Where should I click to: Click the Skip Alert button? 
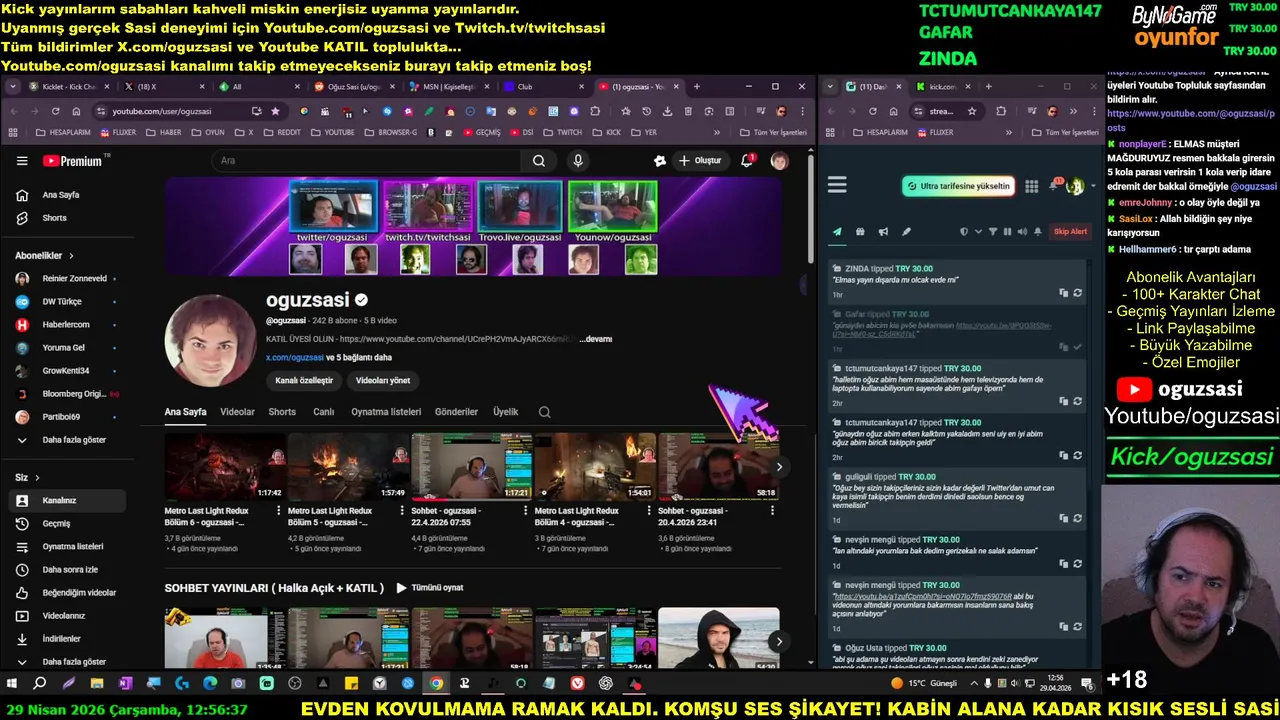(1070, 232)
